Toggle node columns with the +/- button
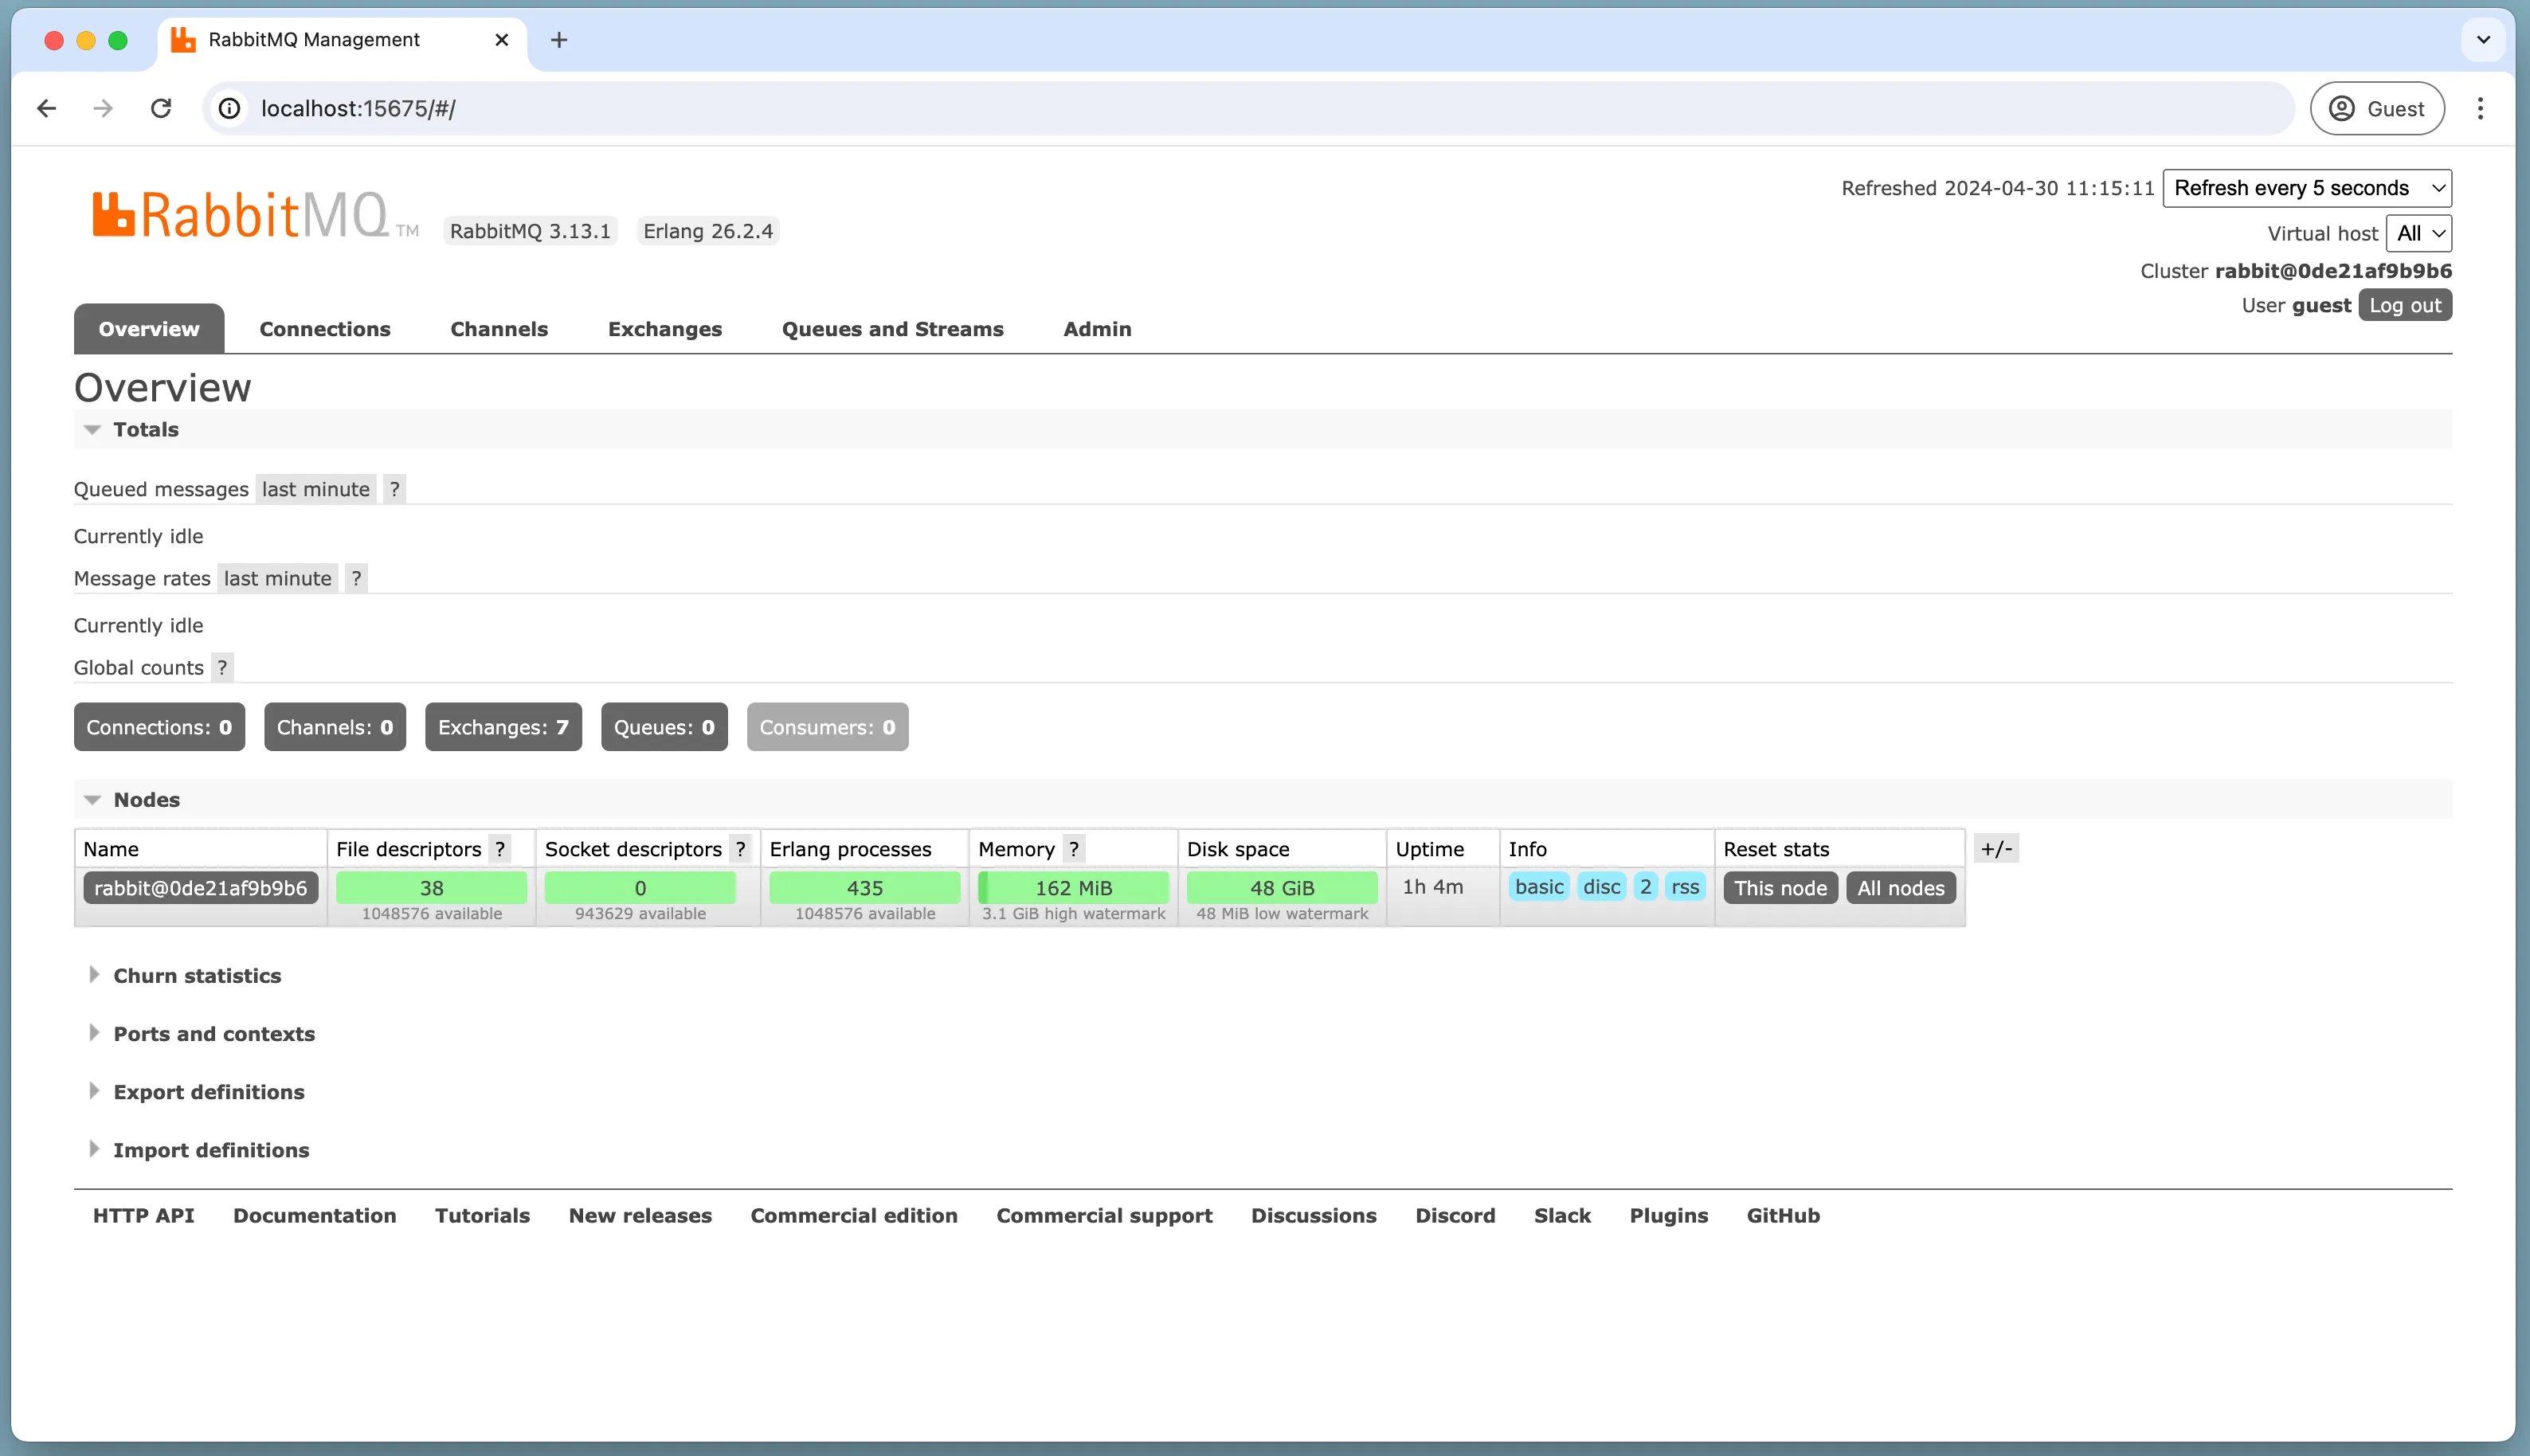The image size is (2530, 1456). click(1996, 849)
